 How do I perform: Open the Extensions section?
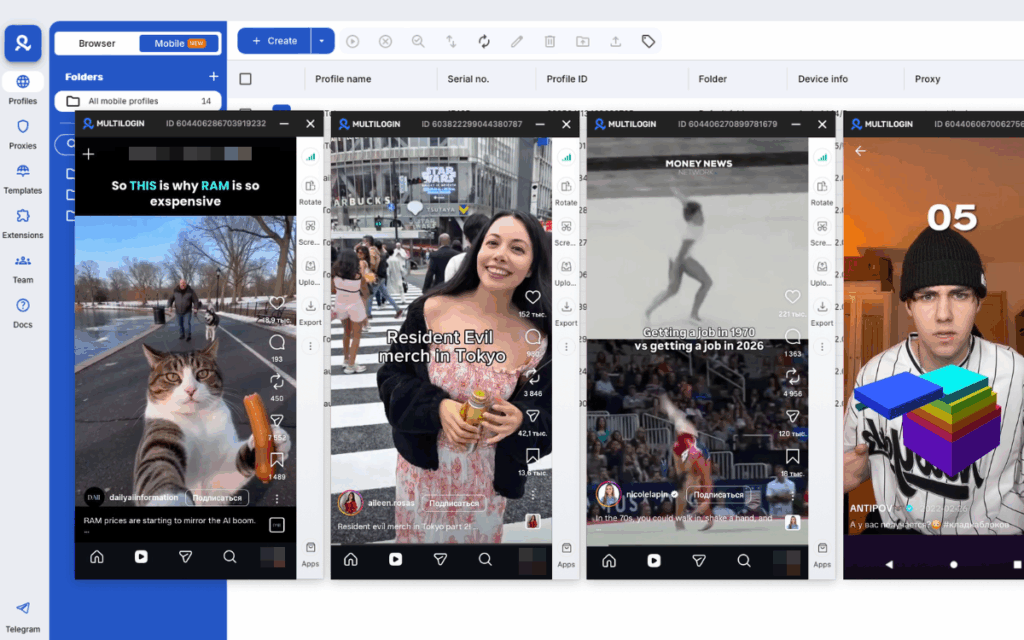(22, 222)
